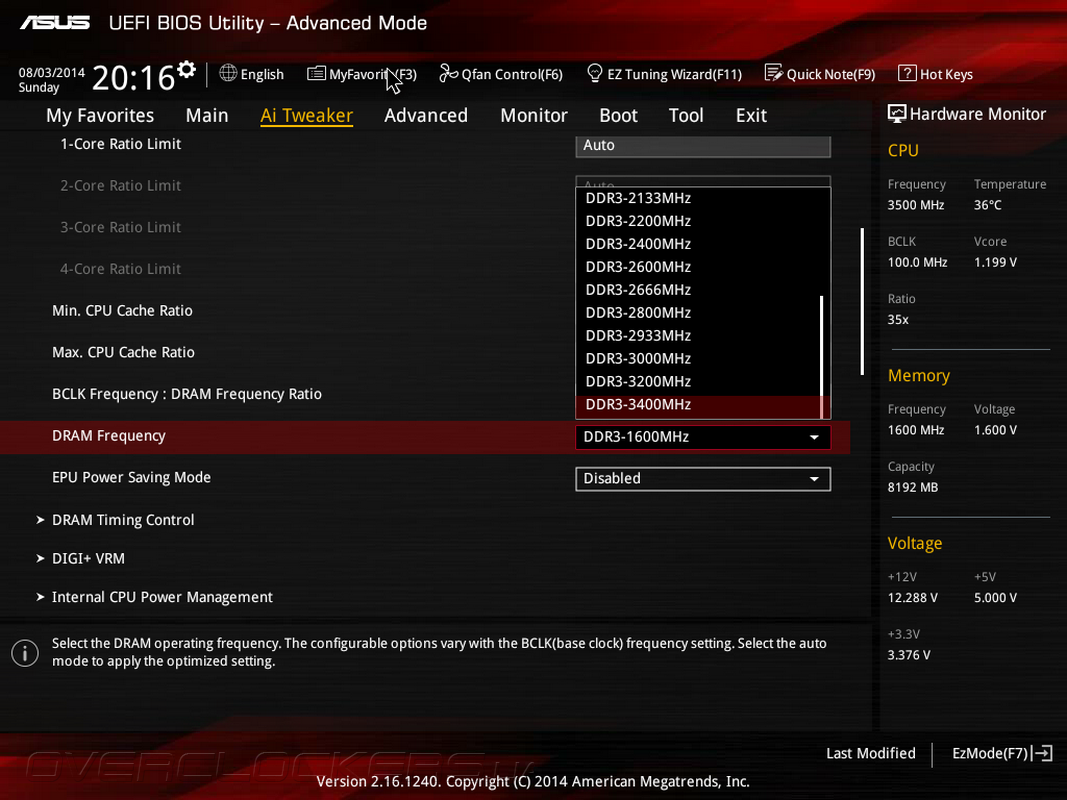Go to the Advanced tab
The width and height of the screenshot is (1067, 800).
426,116
